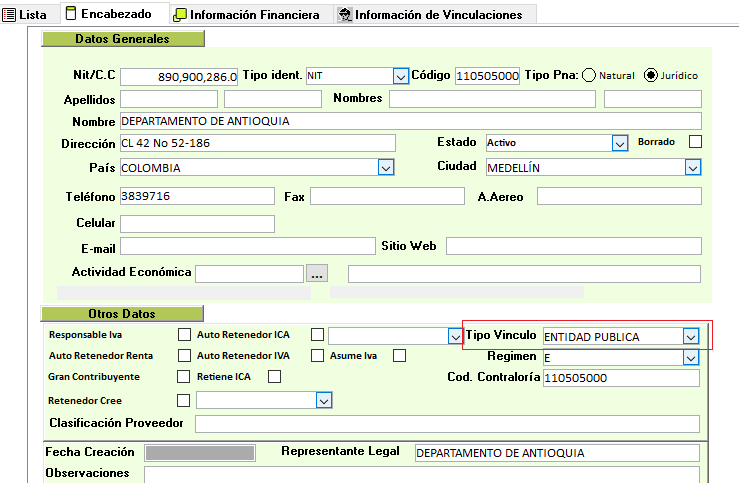739x483 pixels.
Task: Click the Nombre input field
Action: coord(410,121)
